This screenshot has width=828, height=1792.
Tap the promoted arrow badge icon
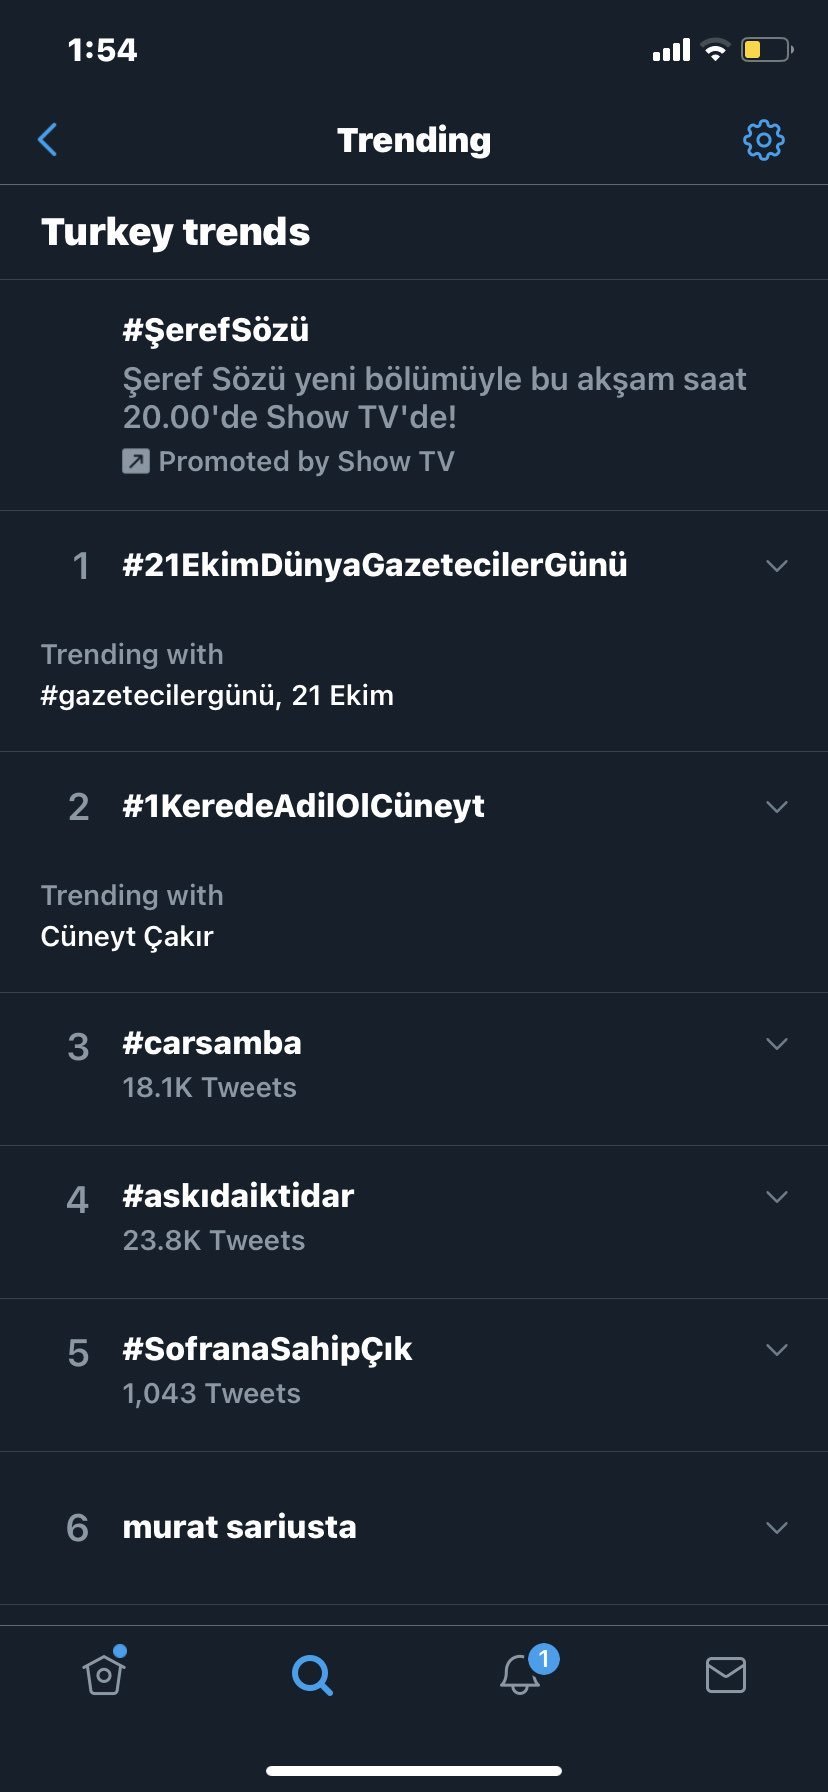[x=136, y=461]
